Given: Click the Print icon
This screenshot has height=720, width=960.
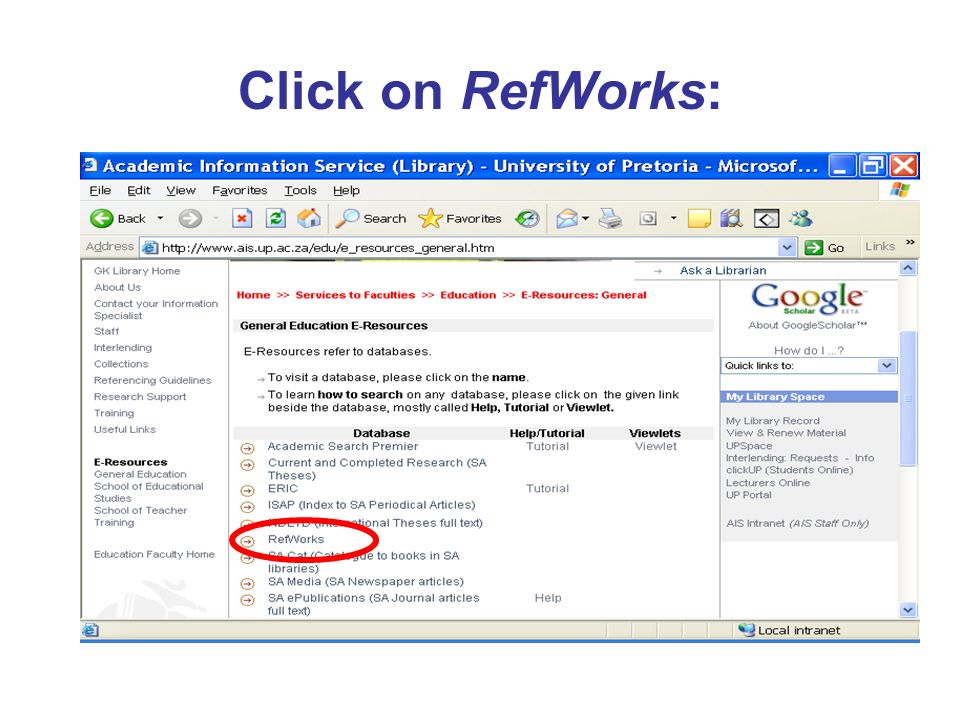Looking at the screenshot, I should point(610,218).
